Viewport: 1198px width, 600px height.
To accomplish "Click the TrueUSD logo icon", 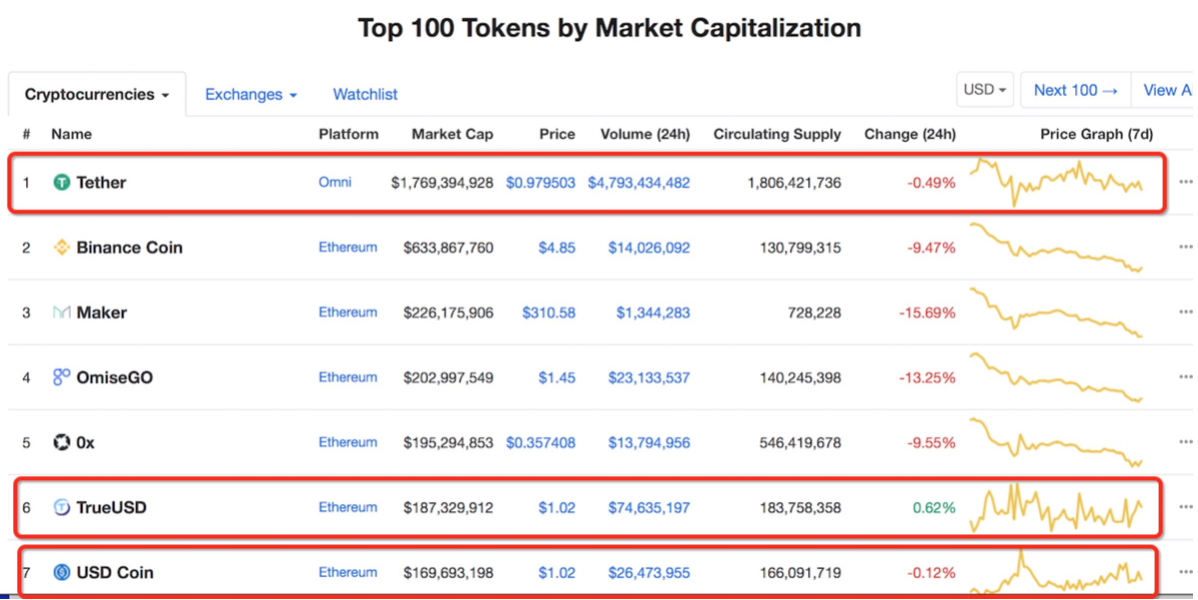I will click(62, 507).
